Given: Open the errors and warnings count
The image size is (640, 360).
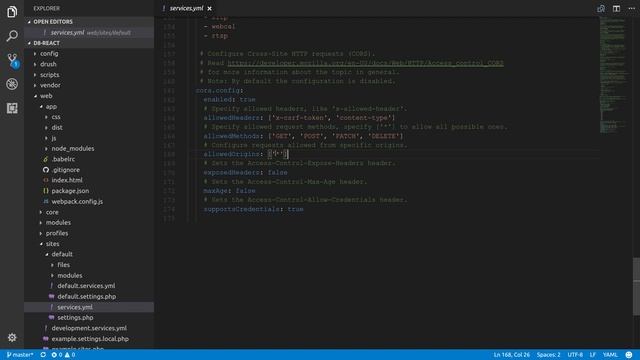Looking at the screenshot, I should pyautogui.click(x=63, y=355).
